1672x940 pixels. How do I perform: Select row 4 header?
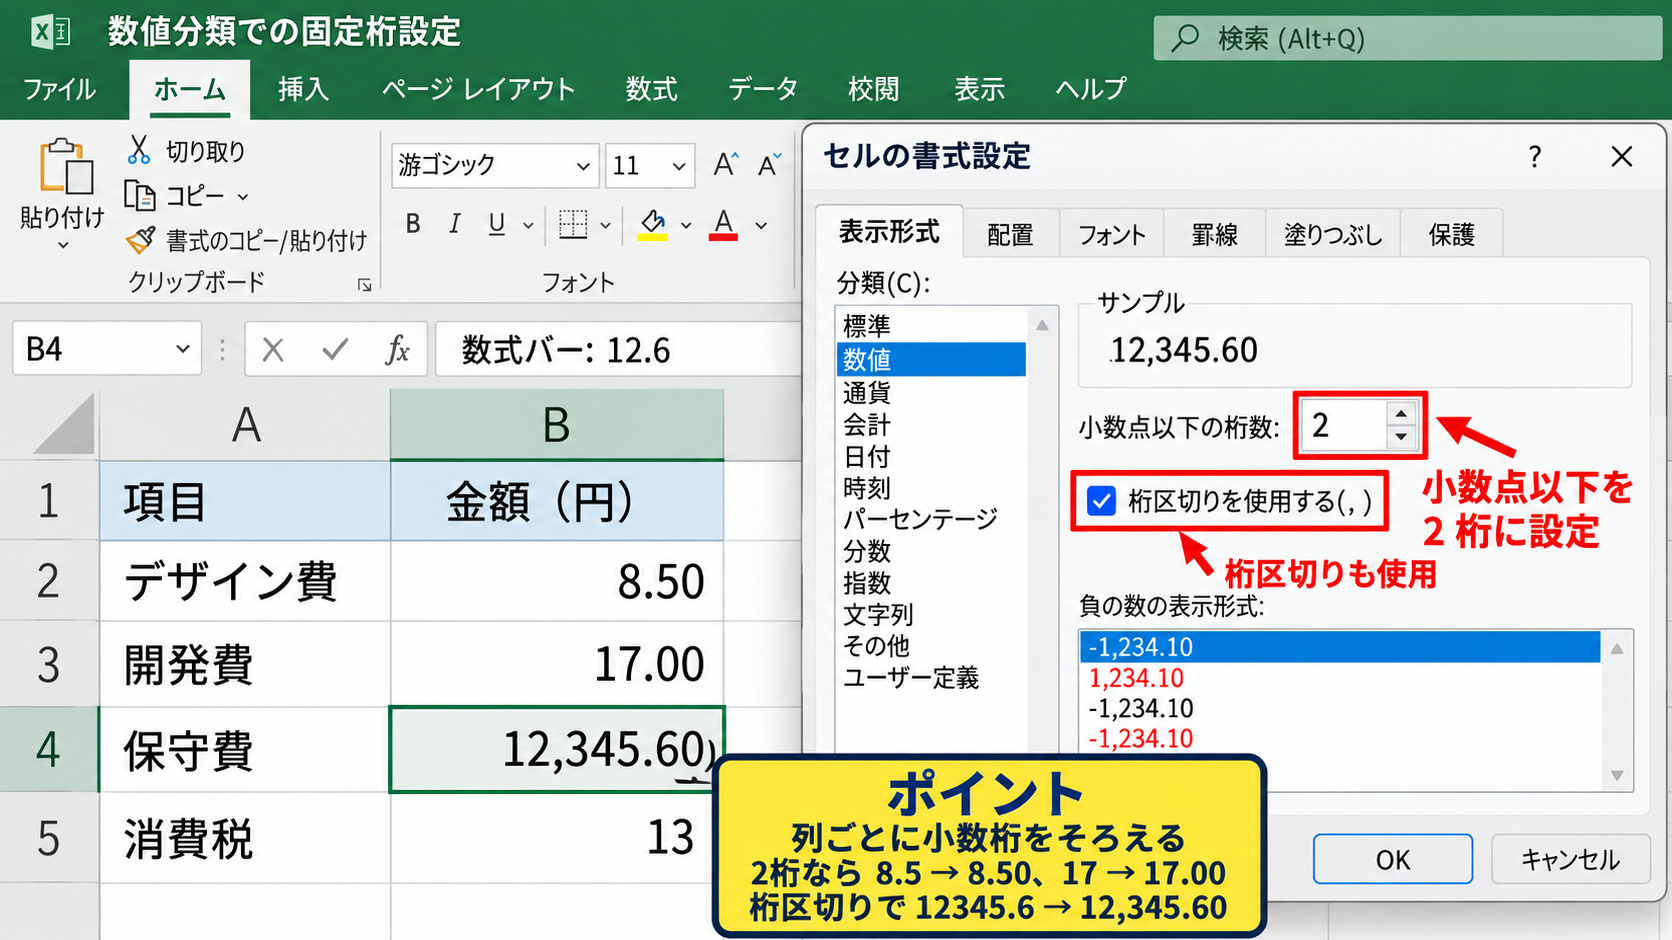[x=49, y=750]
